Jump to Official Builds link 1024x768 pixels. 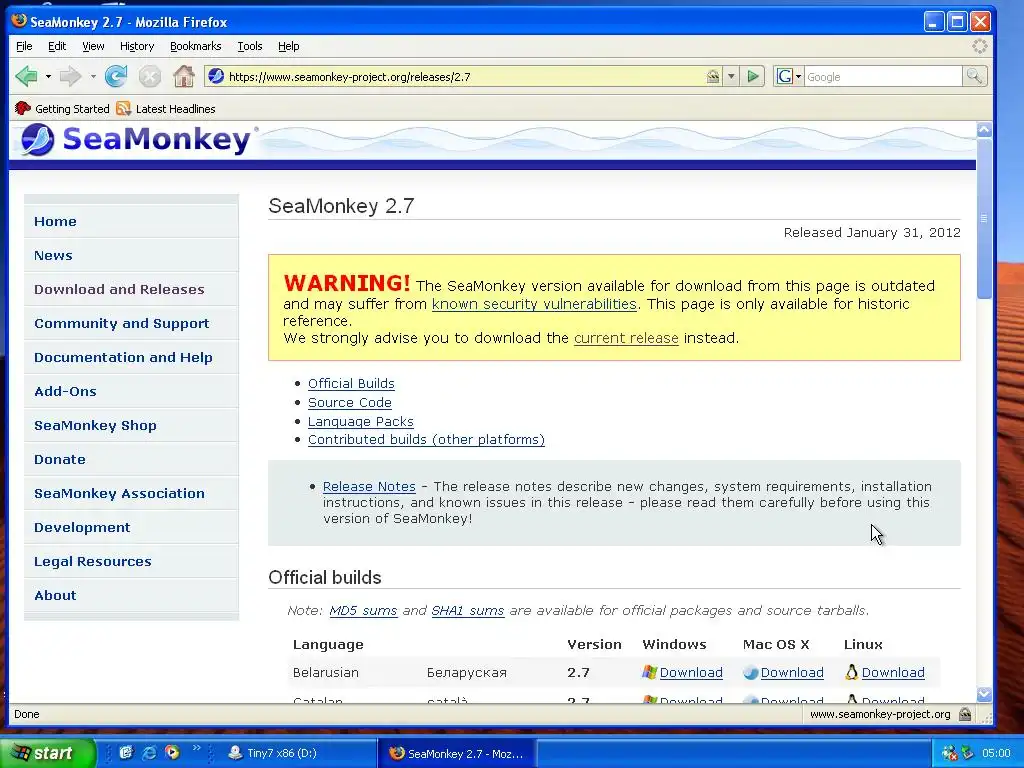pos(351,383)
